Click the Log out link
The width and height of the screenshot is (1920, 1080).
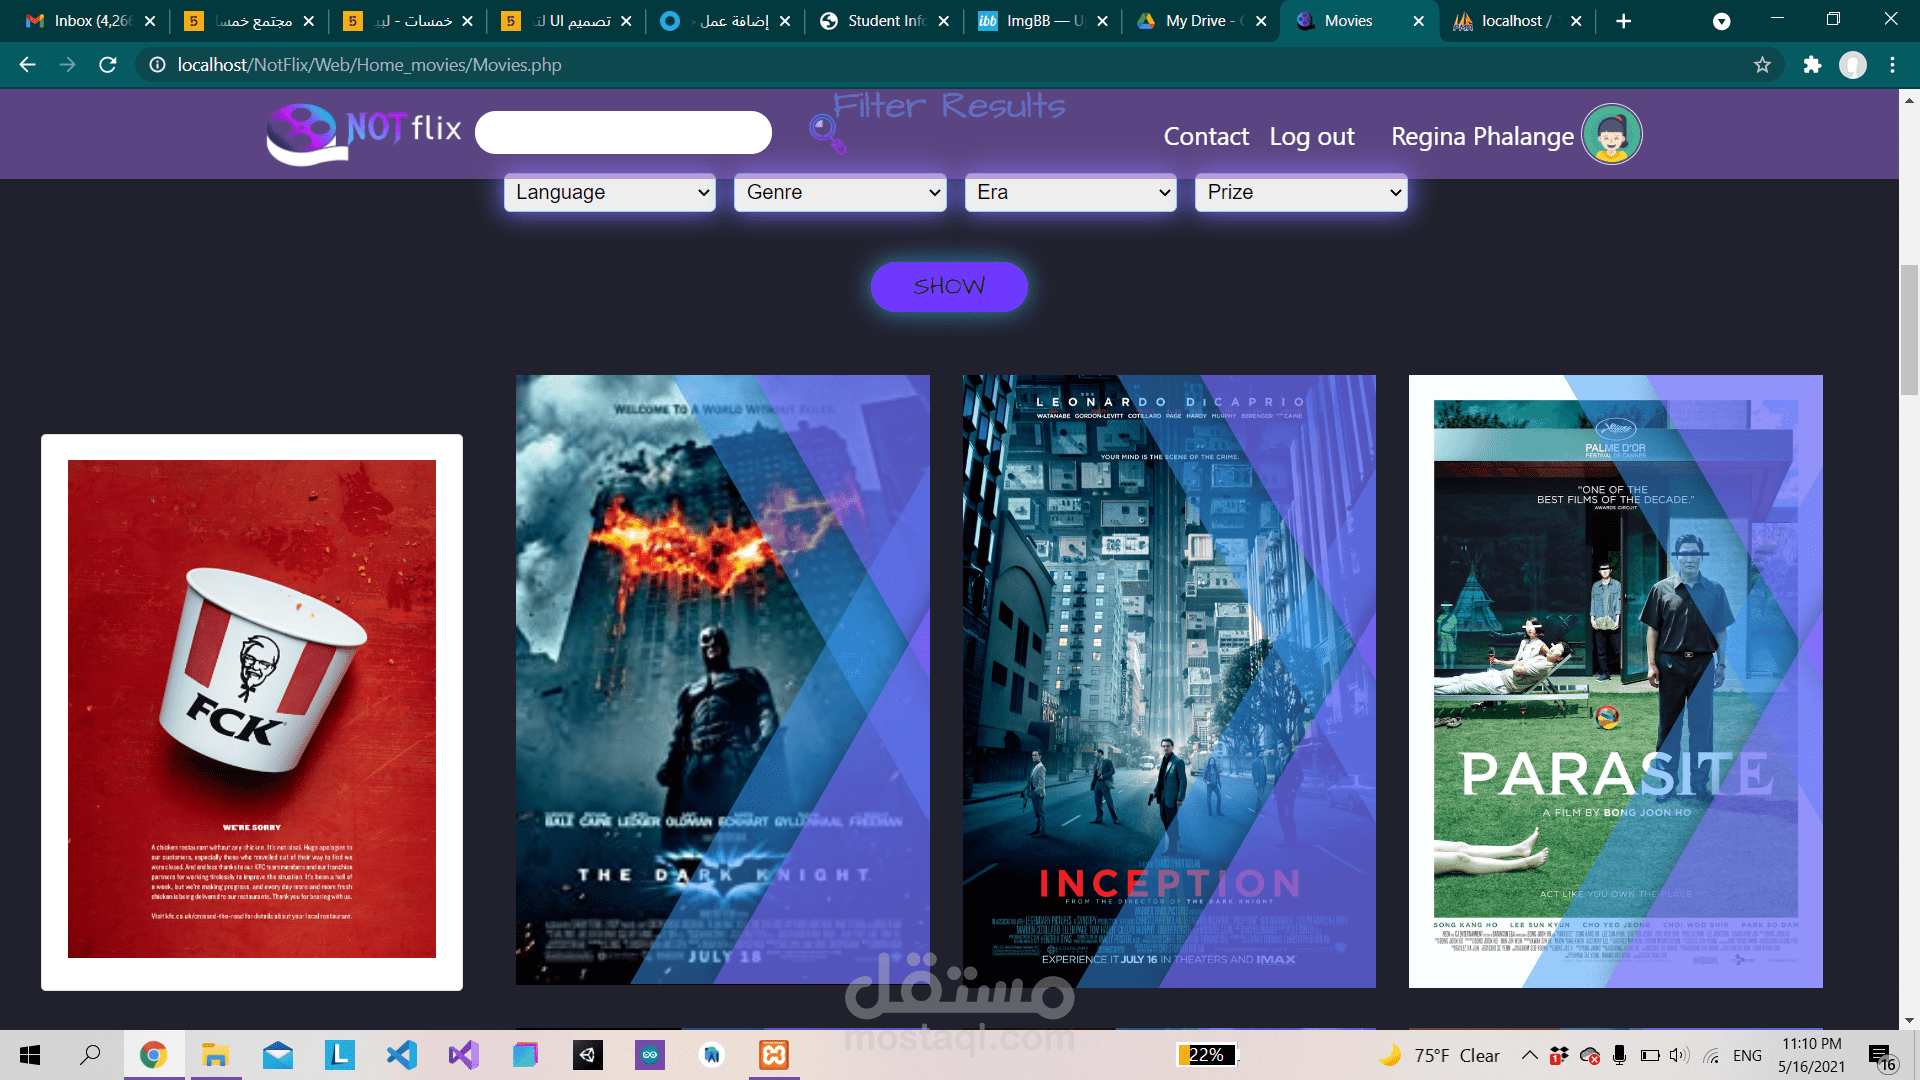pos(1311,137)
